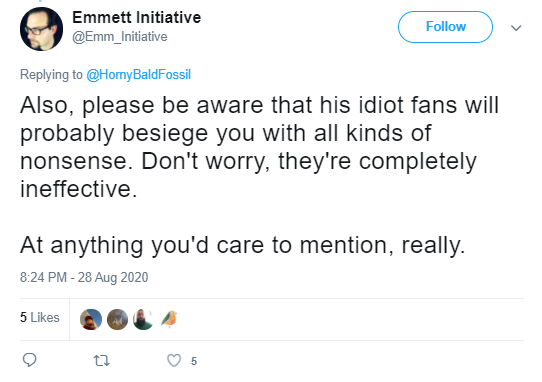This screenshot has height=382, width=542.
Task: Open the @HornyBaldFossil profile link
Action: [138, 75]
